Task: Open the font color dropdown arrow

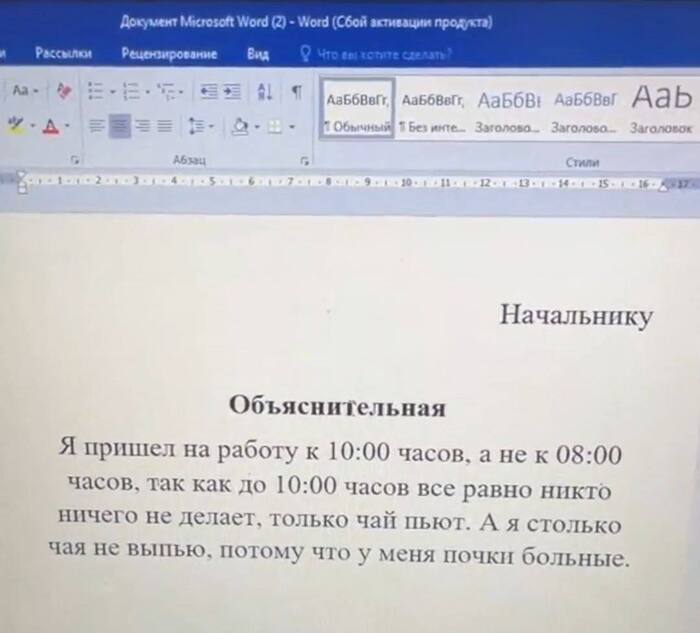Action: [67, 126]
